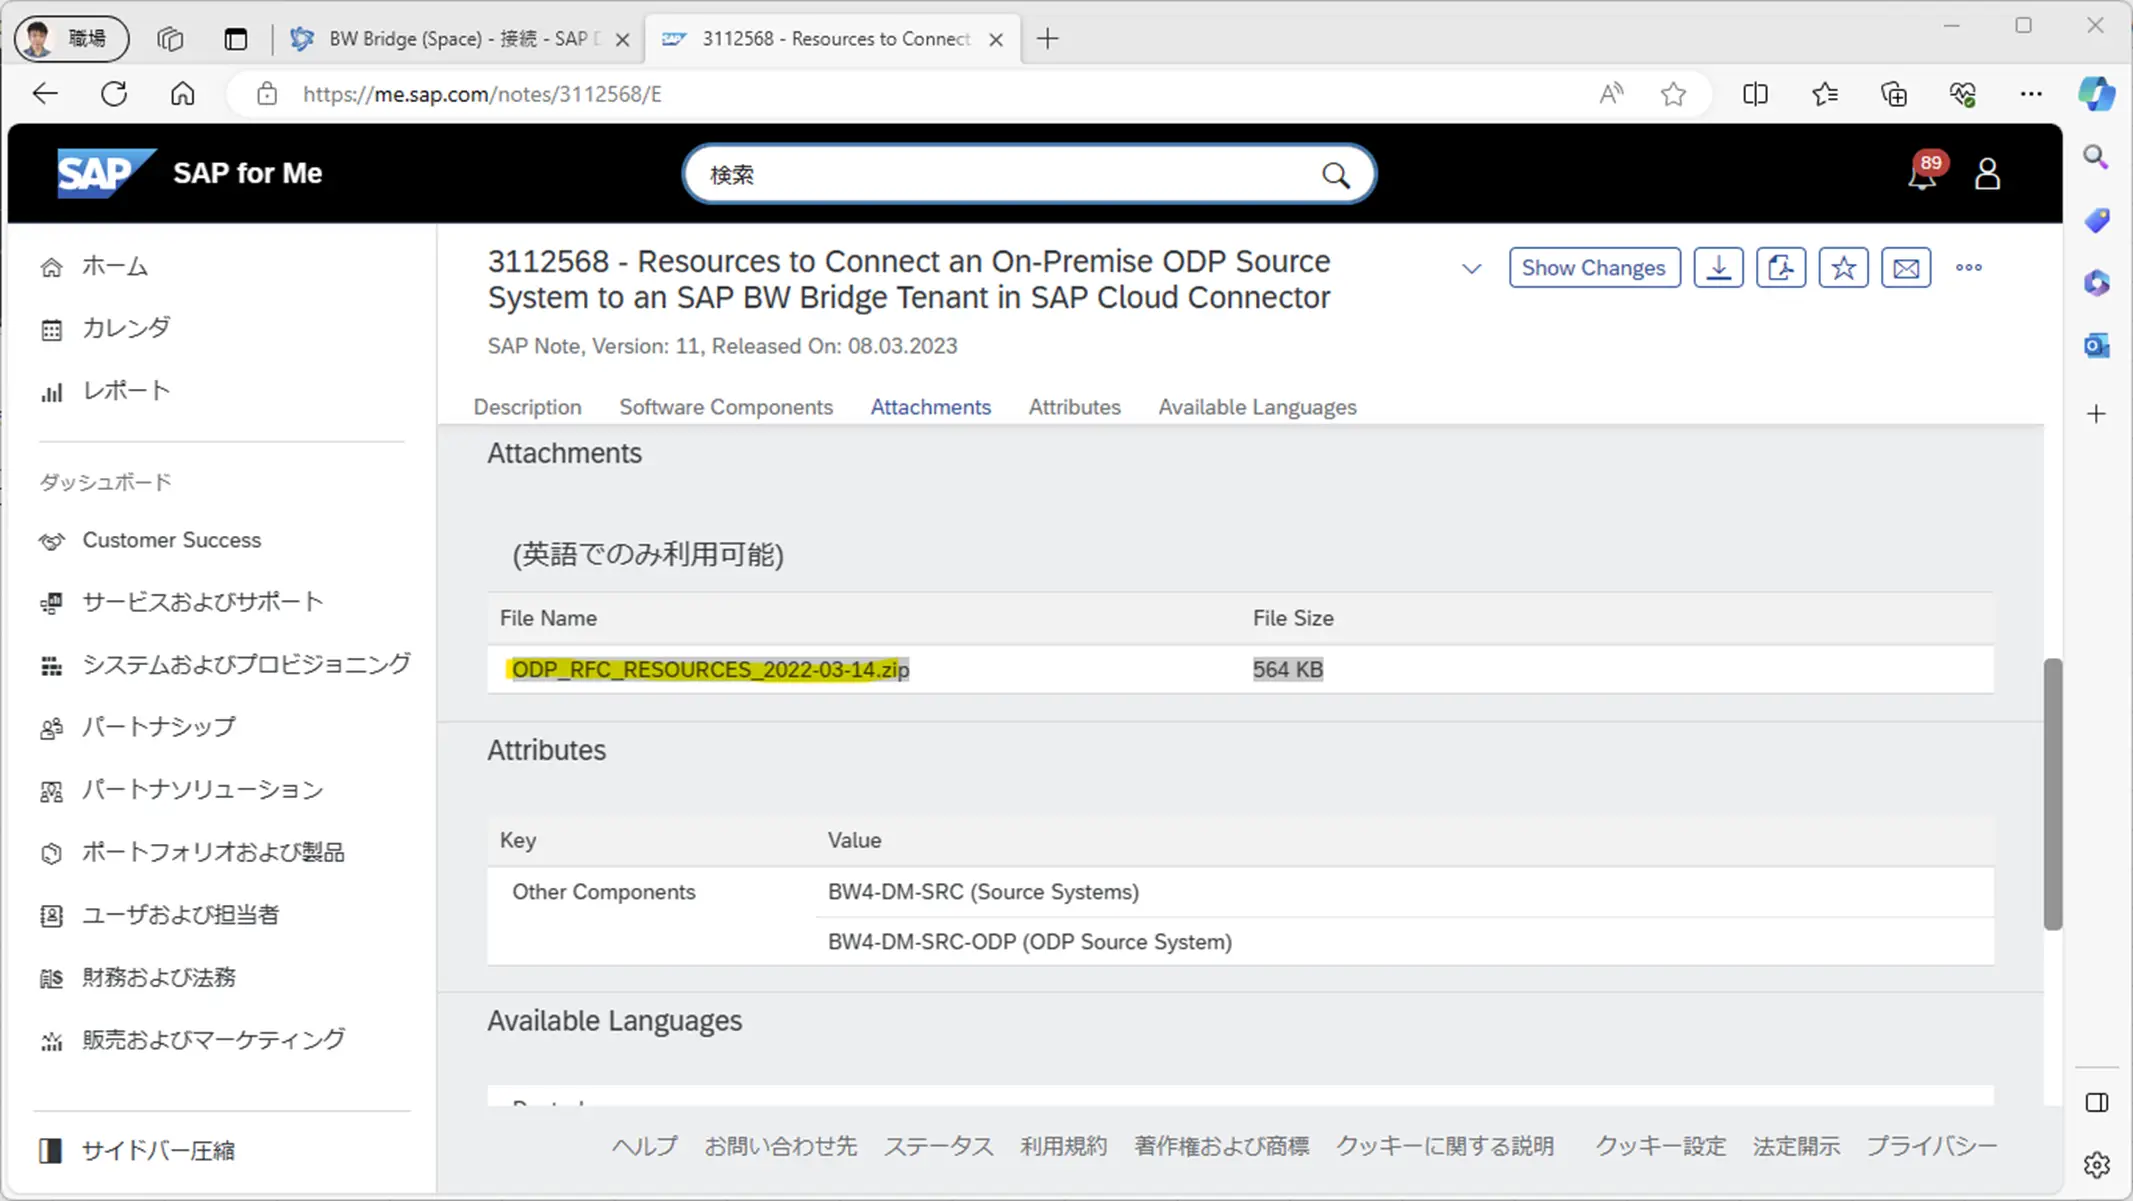Open browser settings and more menu
Viewport: 2133px width, 1201px height.
pyautogui.click(x=2031, y=94)
